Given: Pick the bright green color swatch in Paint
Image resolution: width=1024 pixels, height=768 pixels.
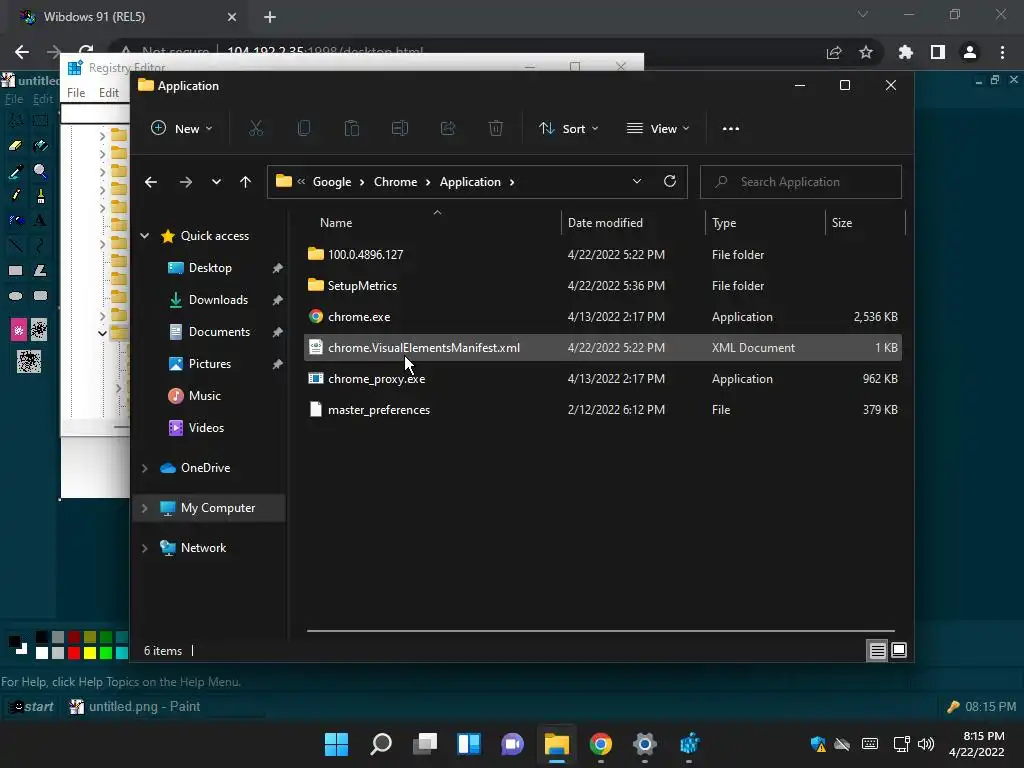Looking at the screenshot, I should (105, 652).
